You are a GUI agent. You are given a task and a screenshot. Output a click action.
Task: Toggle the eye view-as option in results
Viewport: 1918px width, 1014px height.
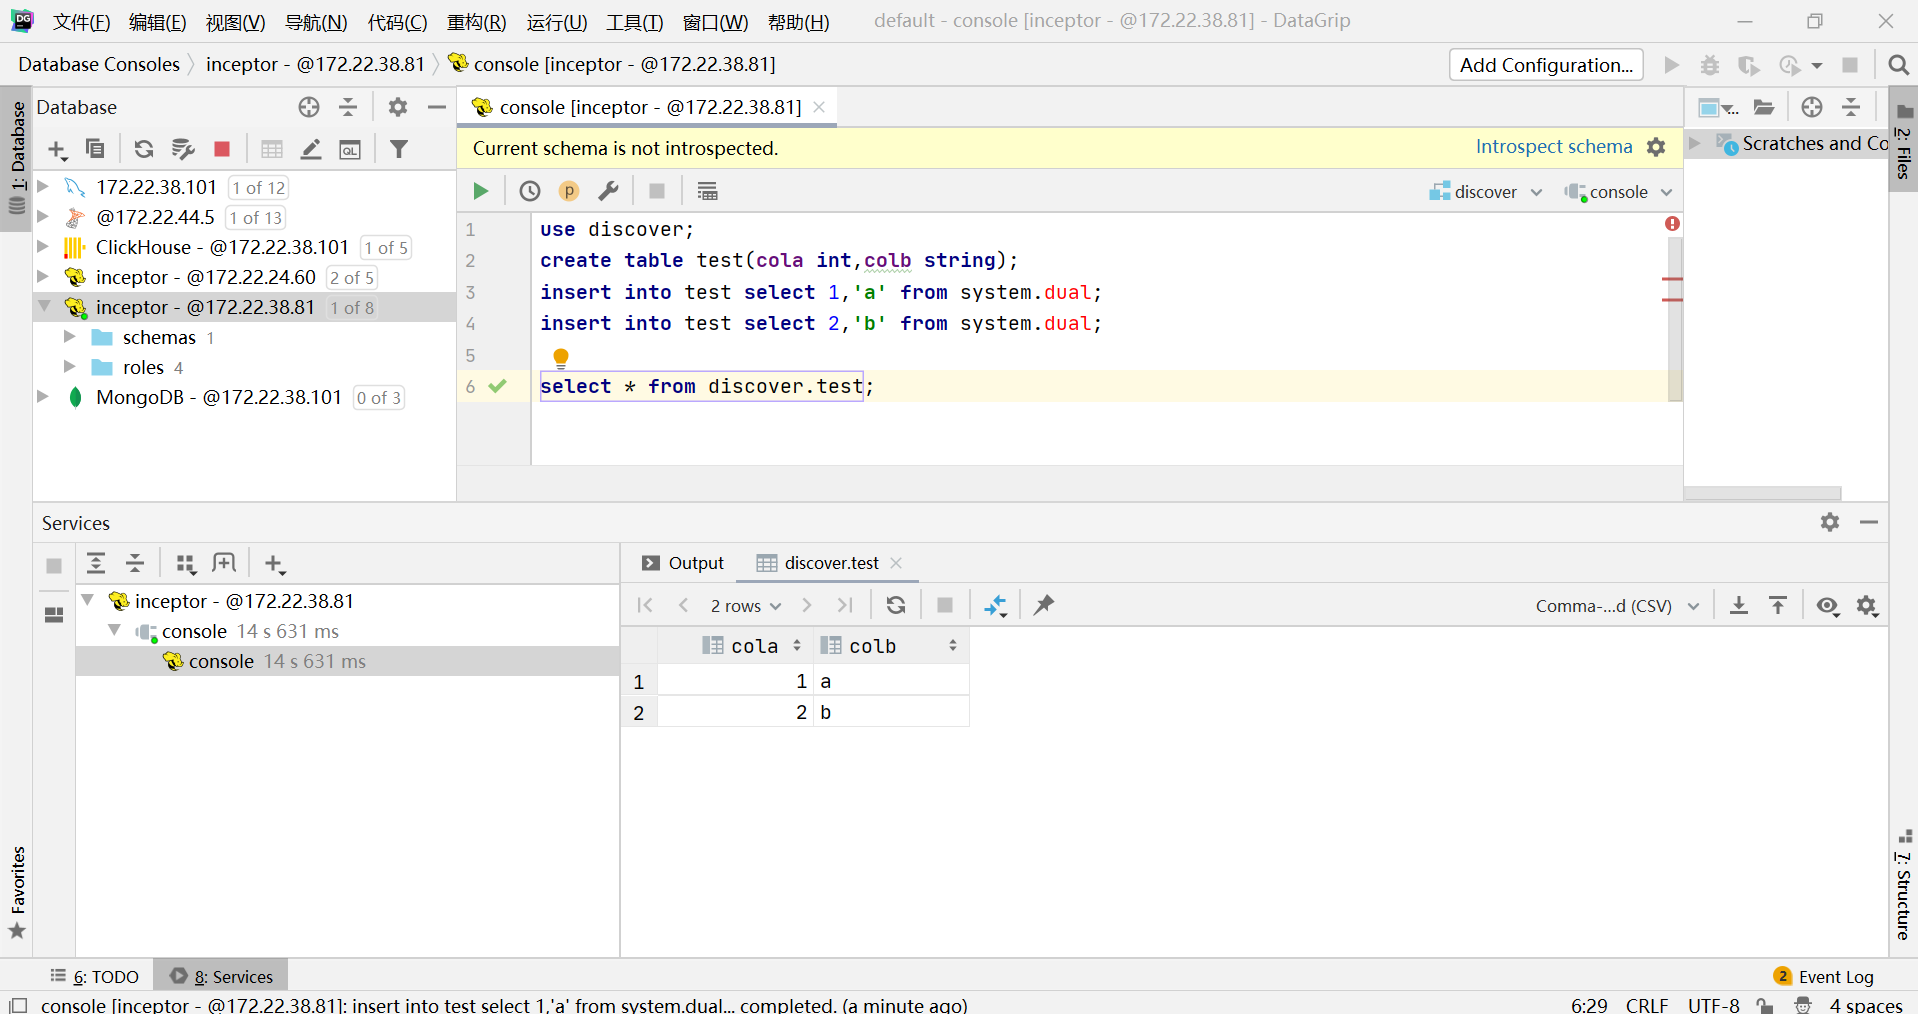click(1827, 605)
